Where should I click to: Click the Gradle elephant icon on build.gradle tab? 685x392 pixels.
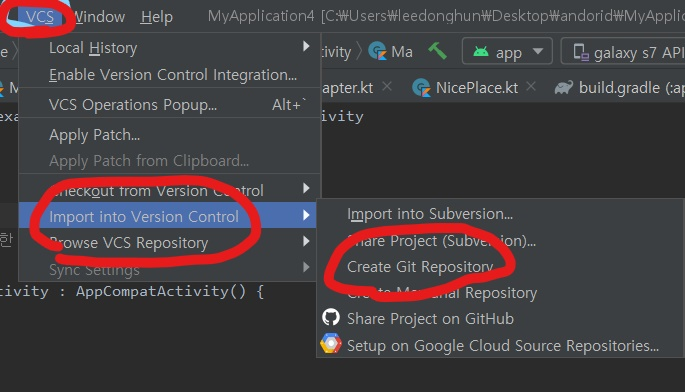(564, 88)
